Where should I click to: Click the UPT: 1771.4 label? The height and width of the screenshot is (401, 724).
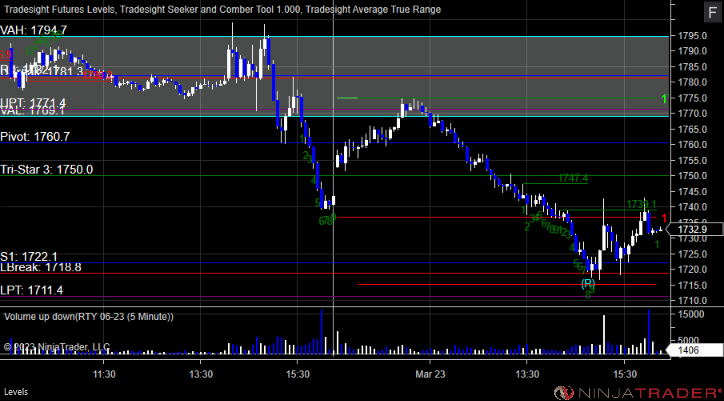[32, 102]
